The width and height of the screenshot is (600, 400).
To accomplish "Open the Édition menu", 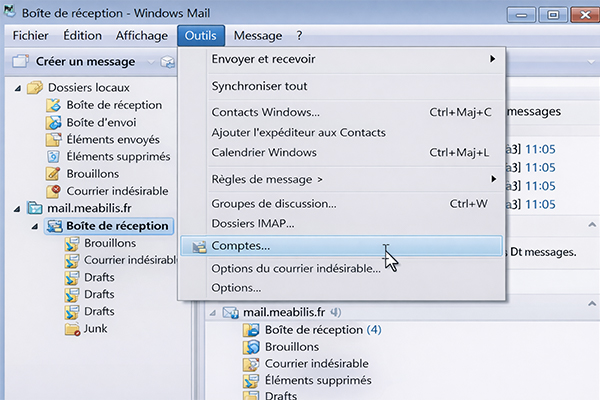I will click(x=82, y=36).
